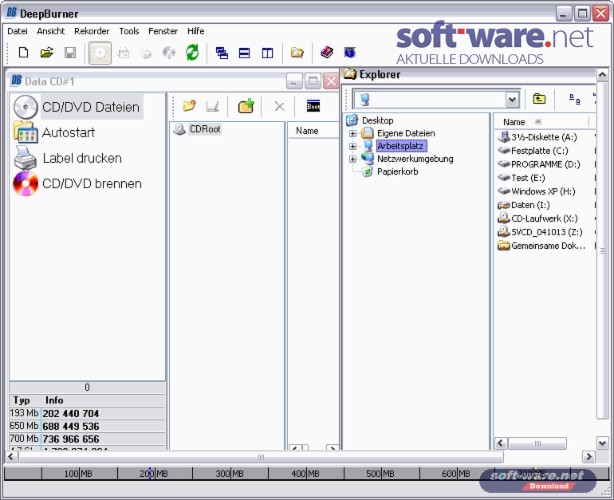
Task: Click the Save floppy disk icon
Action: [x=70, y=52]
